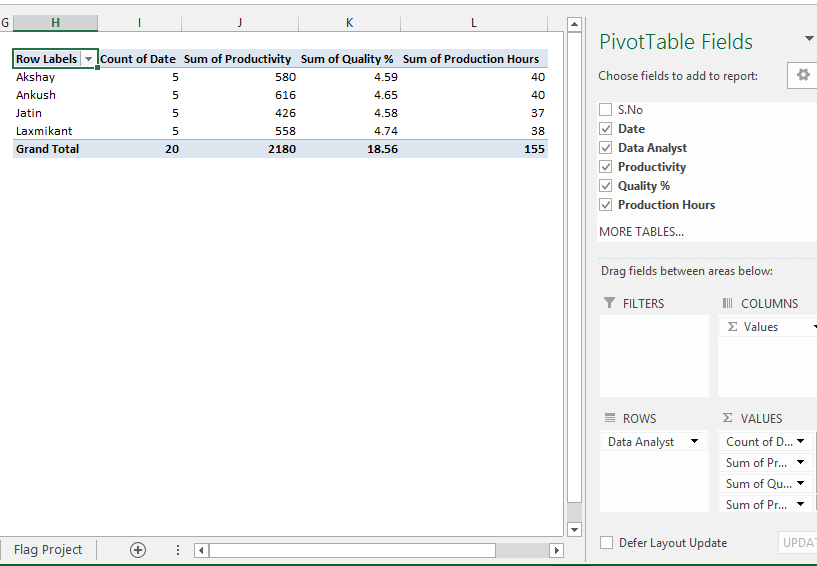Uncheck the Quality % field checkbox
The image size is (817, 566).
[605, 186]
